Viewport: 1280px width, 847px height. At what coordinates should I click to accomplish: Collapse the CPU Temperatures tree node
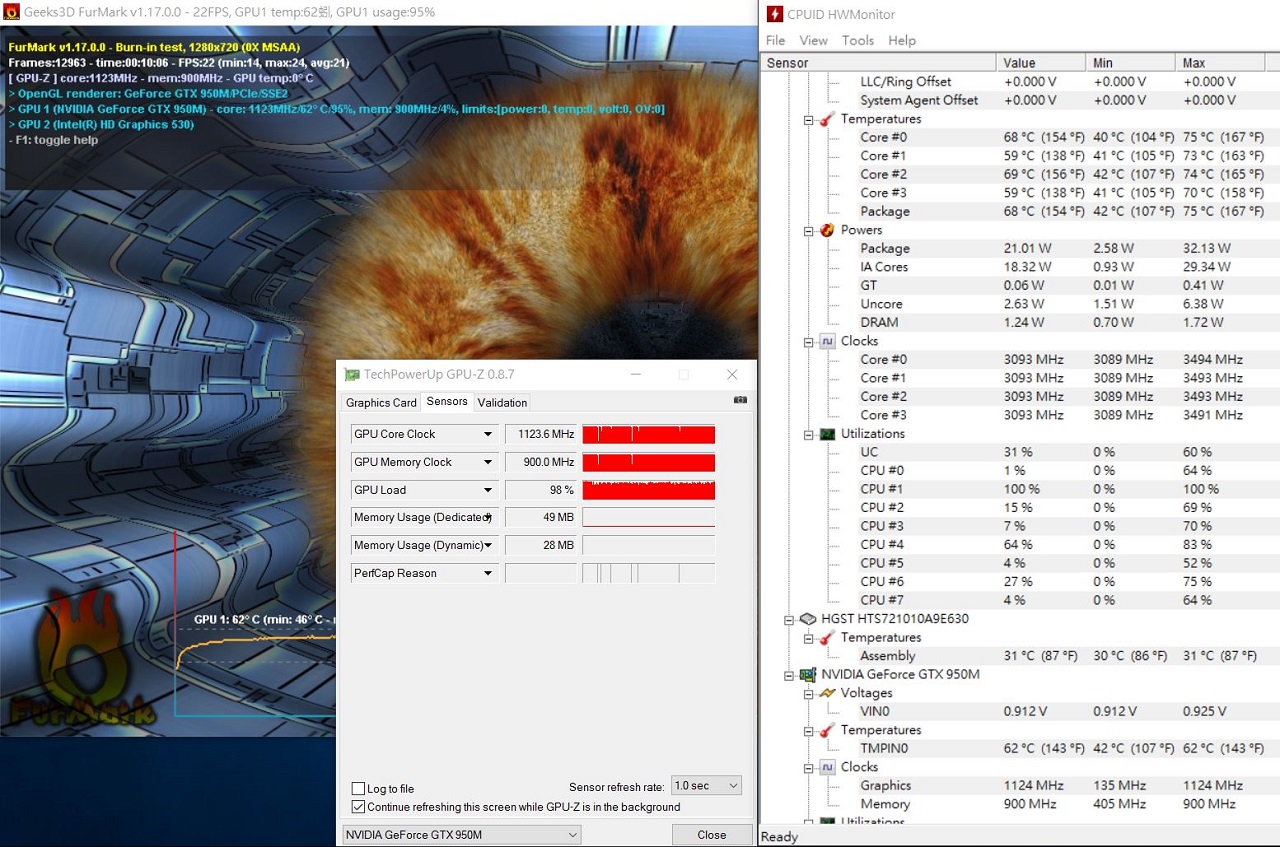pos(808,119)
